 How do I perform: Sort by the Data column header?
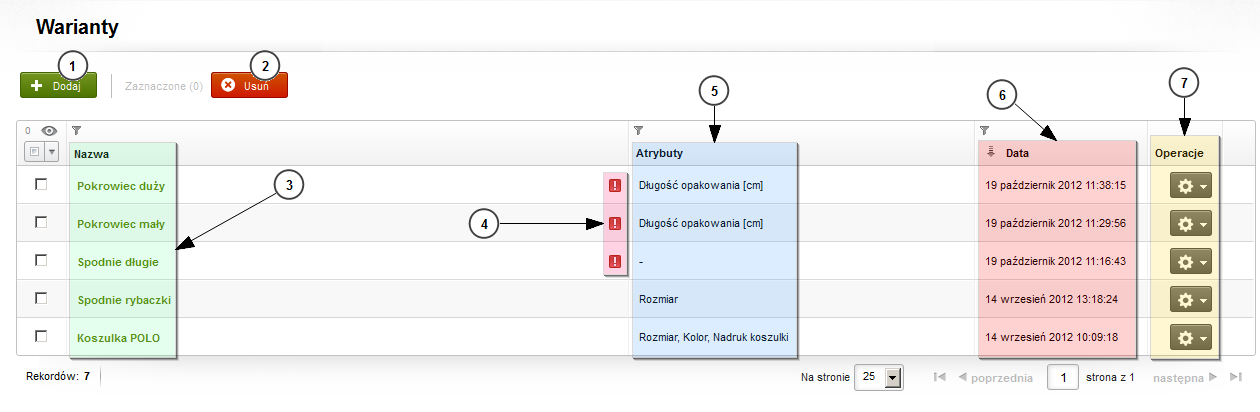point(1017,154)
